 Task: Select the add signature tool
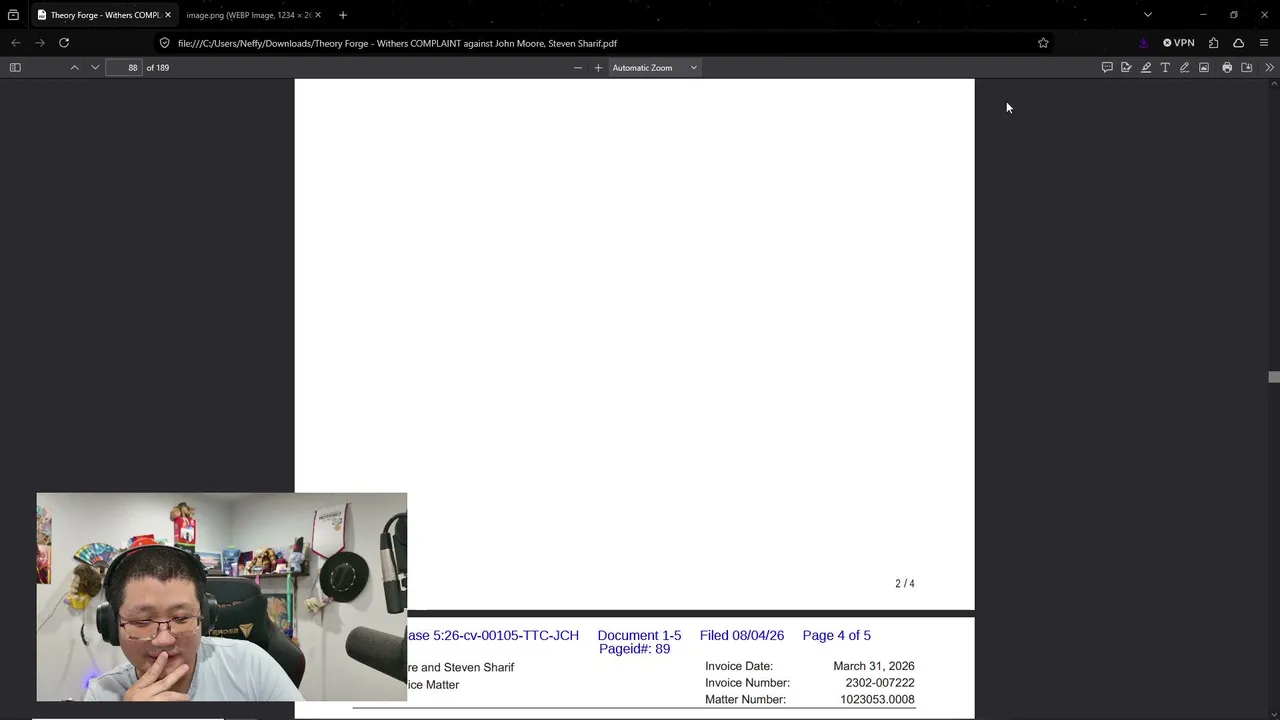(1126, 67)
